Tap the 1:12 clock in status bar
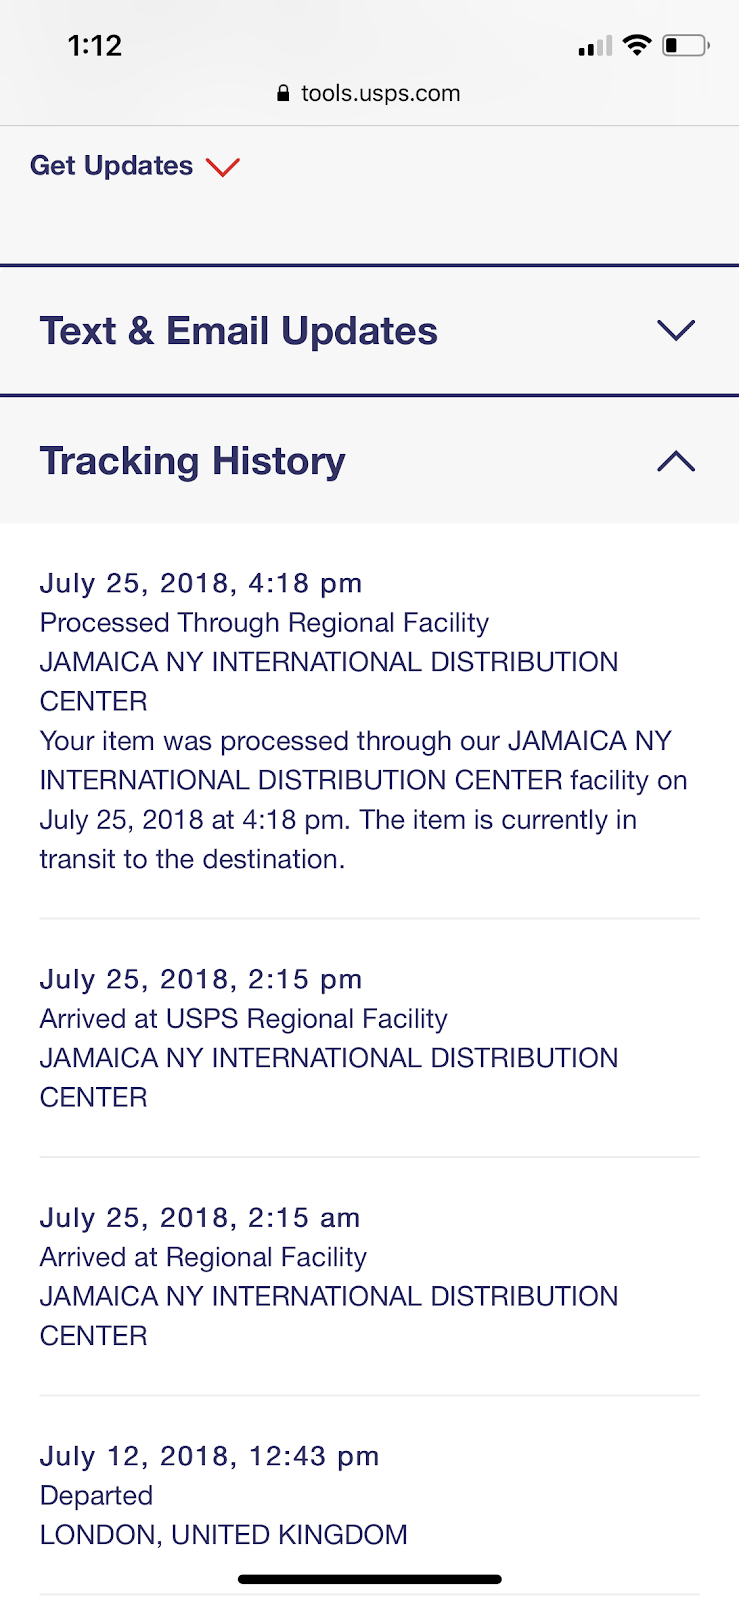 95,45
